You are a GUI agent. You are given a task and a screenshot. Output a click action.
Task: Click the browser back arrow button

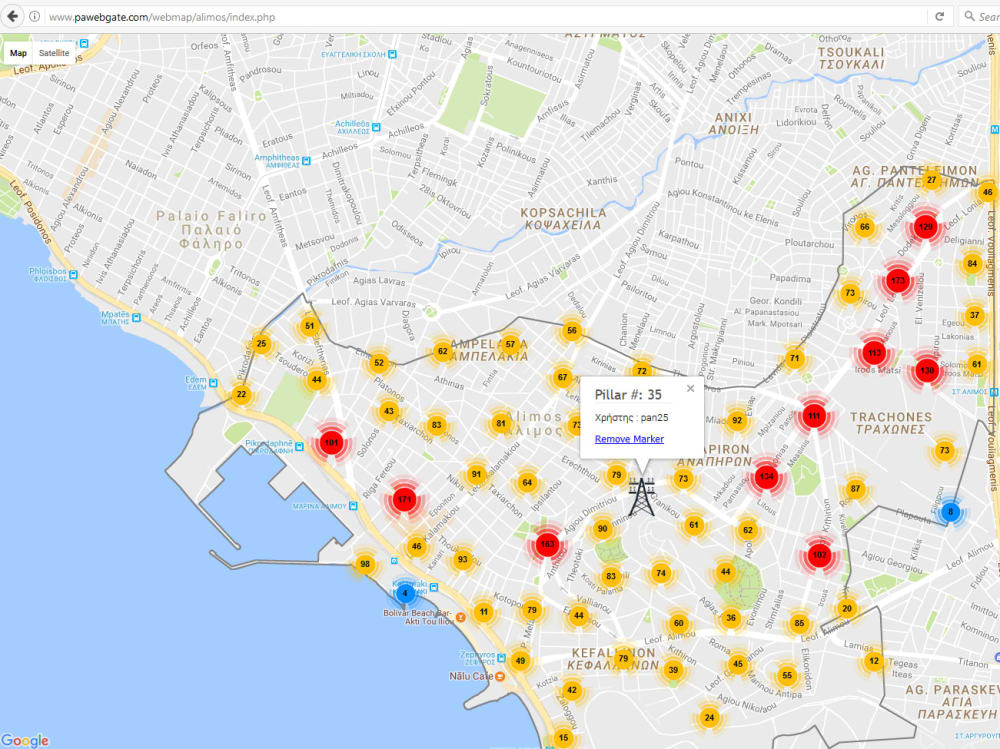point(12,17)
